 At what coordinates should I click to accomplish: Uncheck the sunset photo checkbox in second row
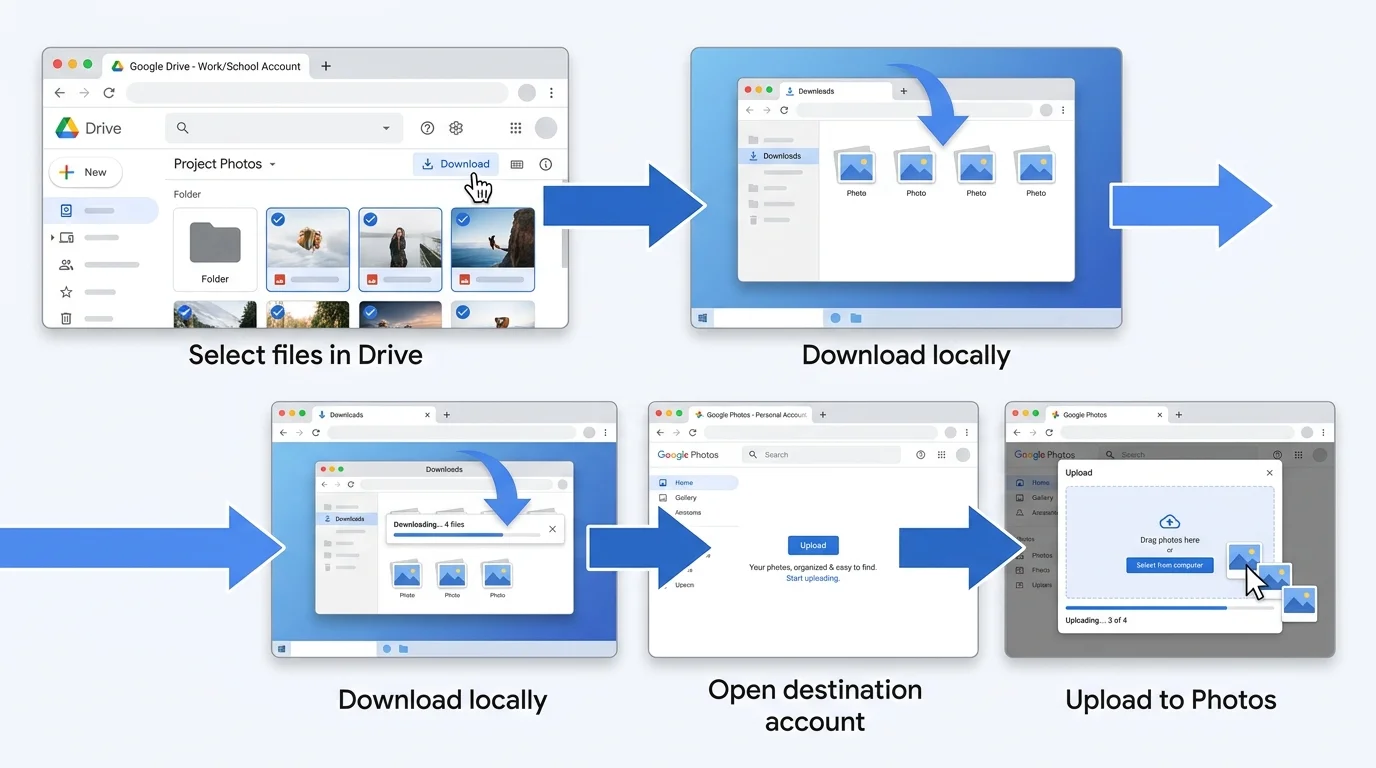(370, 312)
